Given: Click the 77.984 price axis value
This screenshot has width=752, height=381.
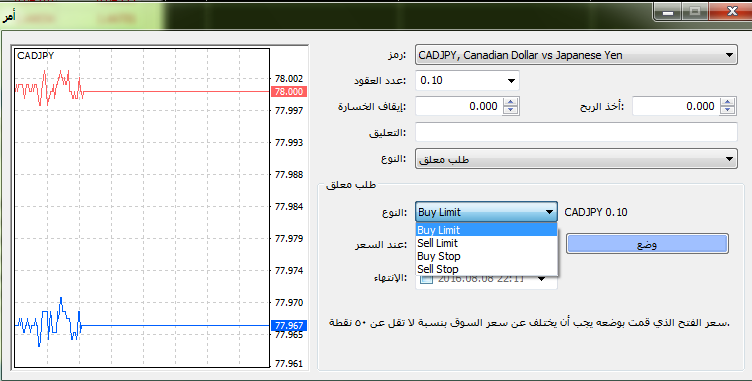Looking at the screenshot, I should [289, 206].
